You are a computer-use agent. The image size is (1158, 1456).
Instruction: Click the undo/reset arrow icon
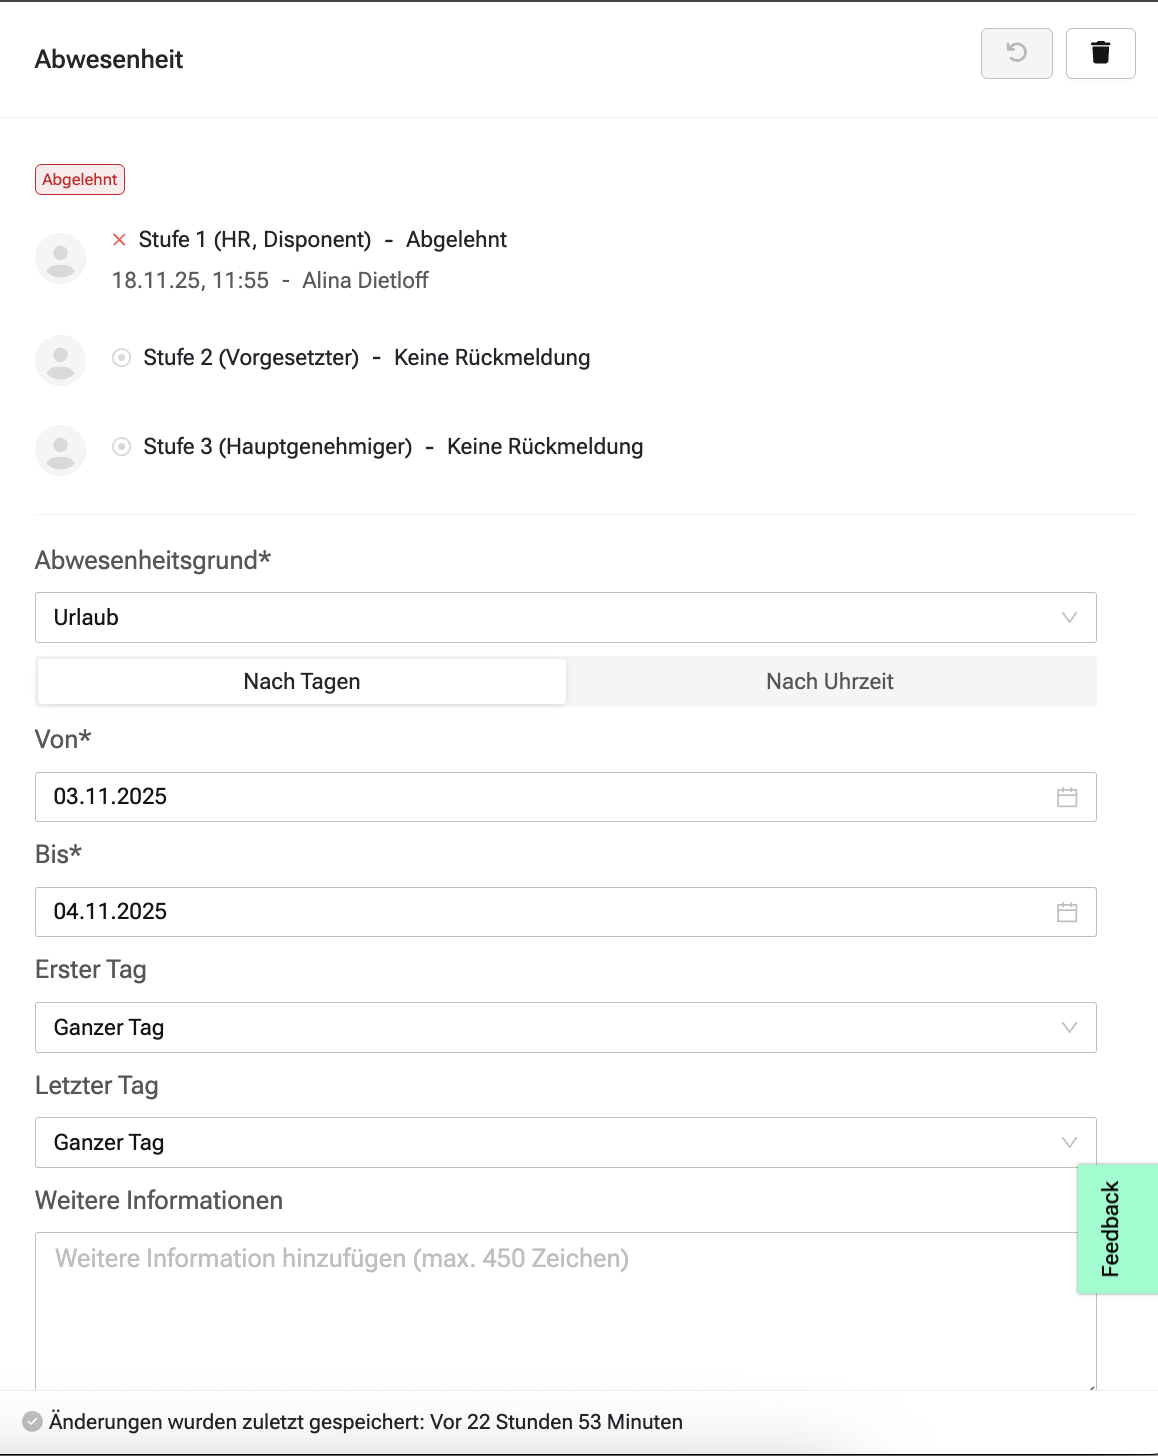pyautogui.click(x=1016, y=53)
